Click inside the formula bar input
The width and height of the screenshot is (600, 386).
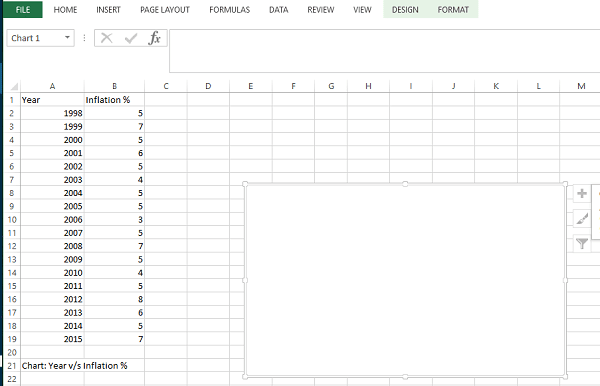pyautogui.click(x=384, y=50)
